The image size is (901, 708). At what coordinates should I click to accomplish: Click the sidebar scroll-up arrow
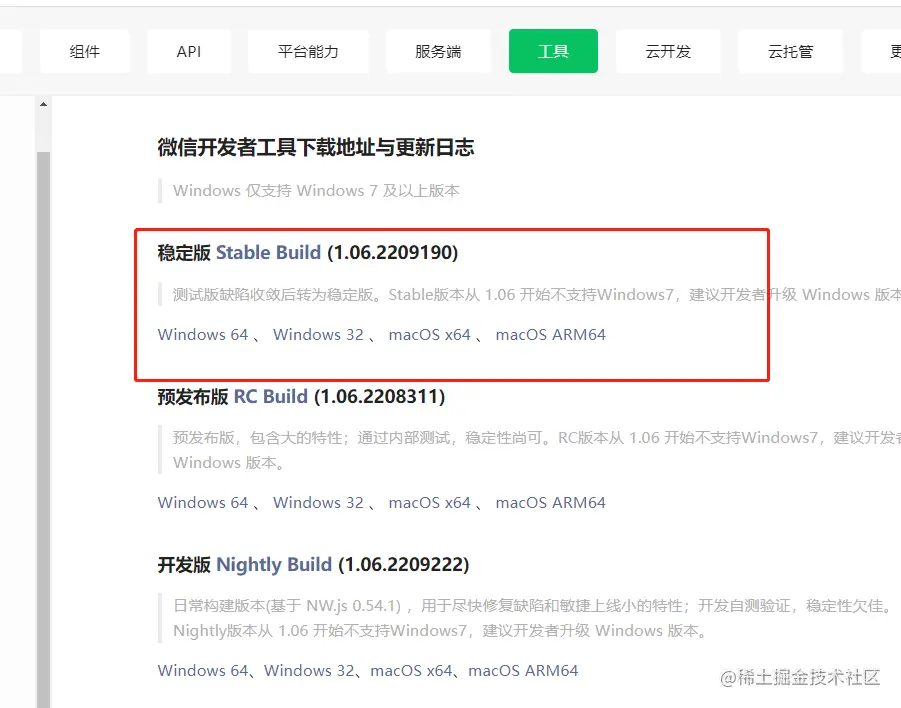(43, 104)
